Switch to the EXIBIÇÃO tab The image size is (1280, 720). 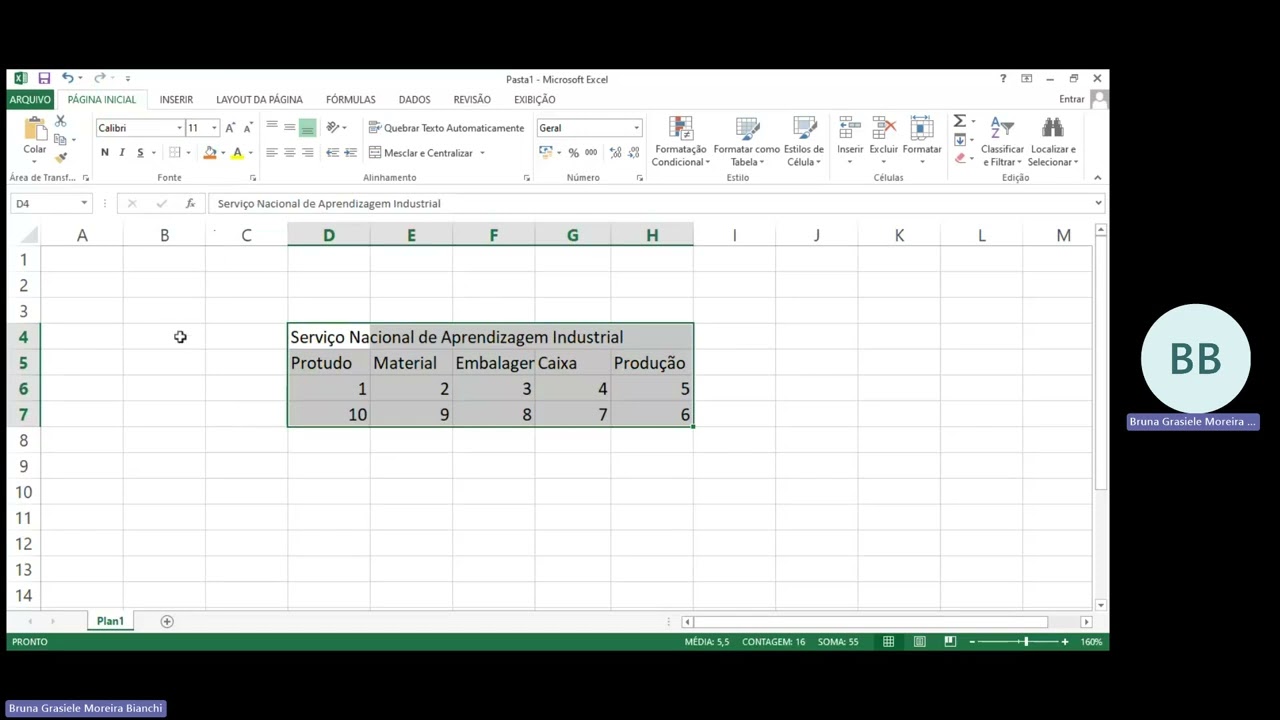point(535,99)
